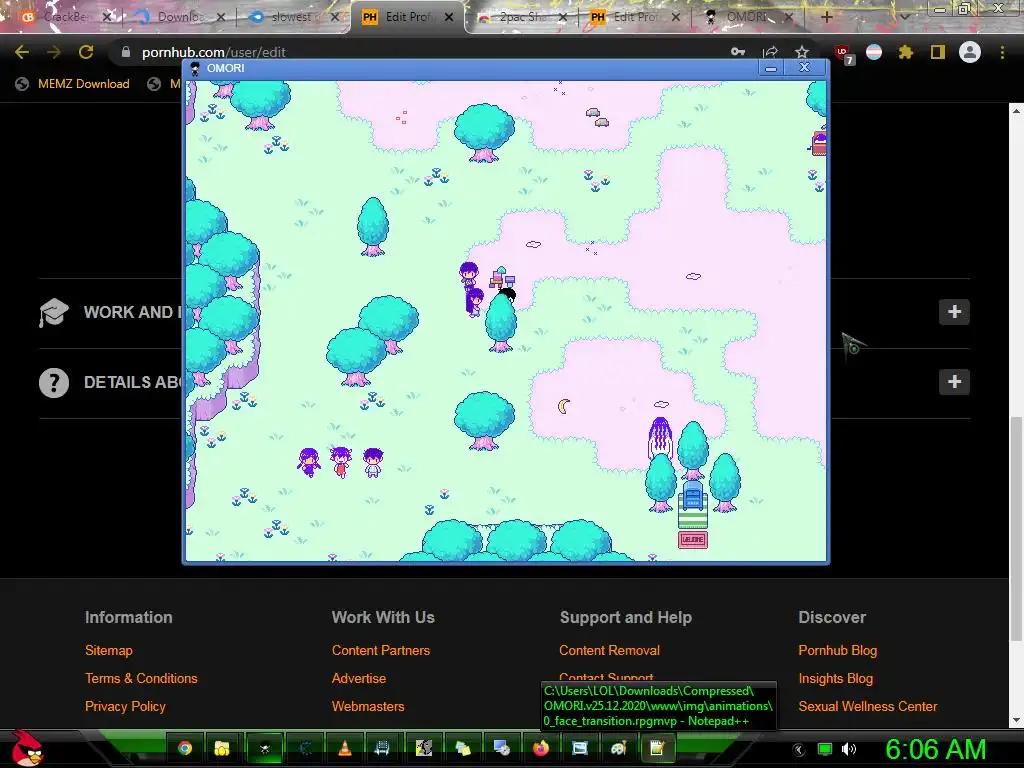The height and width of the screenshot is (768, 1024).
Task: Open the Insights Blog link
Action: pos(835,679)
